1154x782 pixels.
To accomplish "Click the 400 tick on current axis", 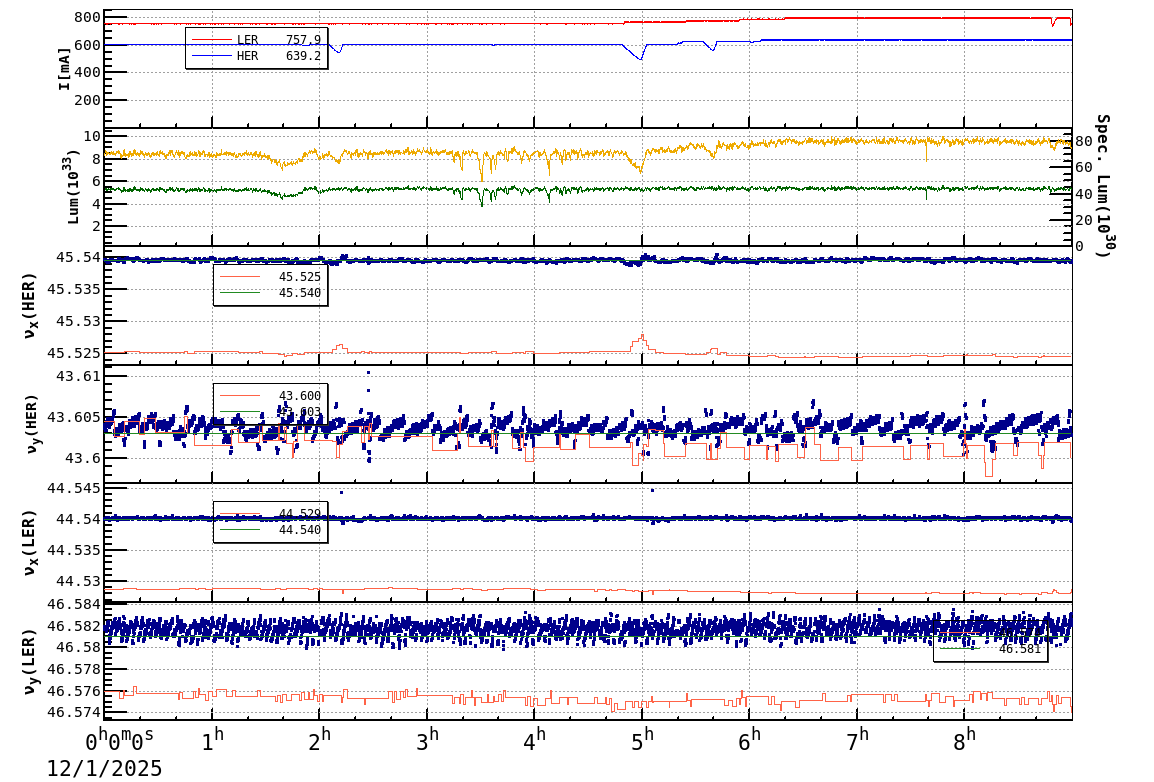I will [87, 72].
